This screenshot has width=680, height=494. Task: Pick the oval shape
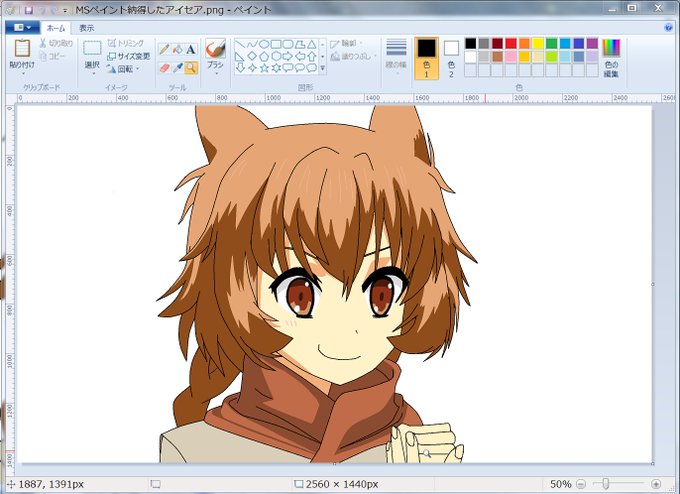pos(264,44)
